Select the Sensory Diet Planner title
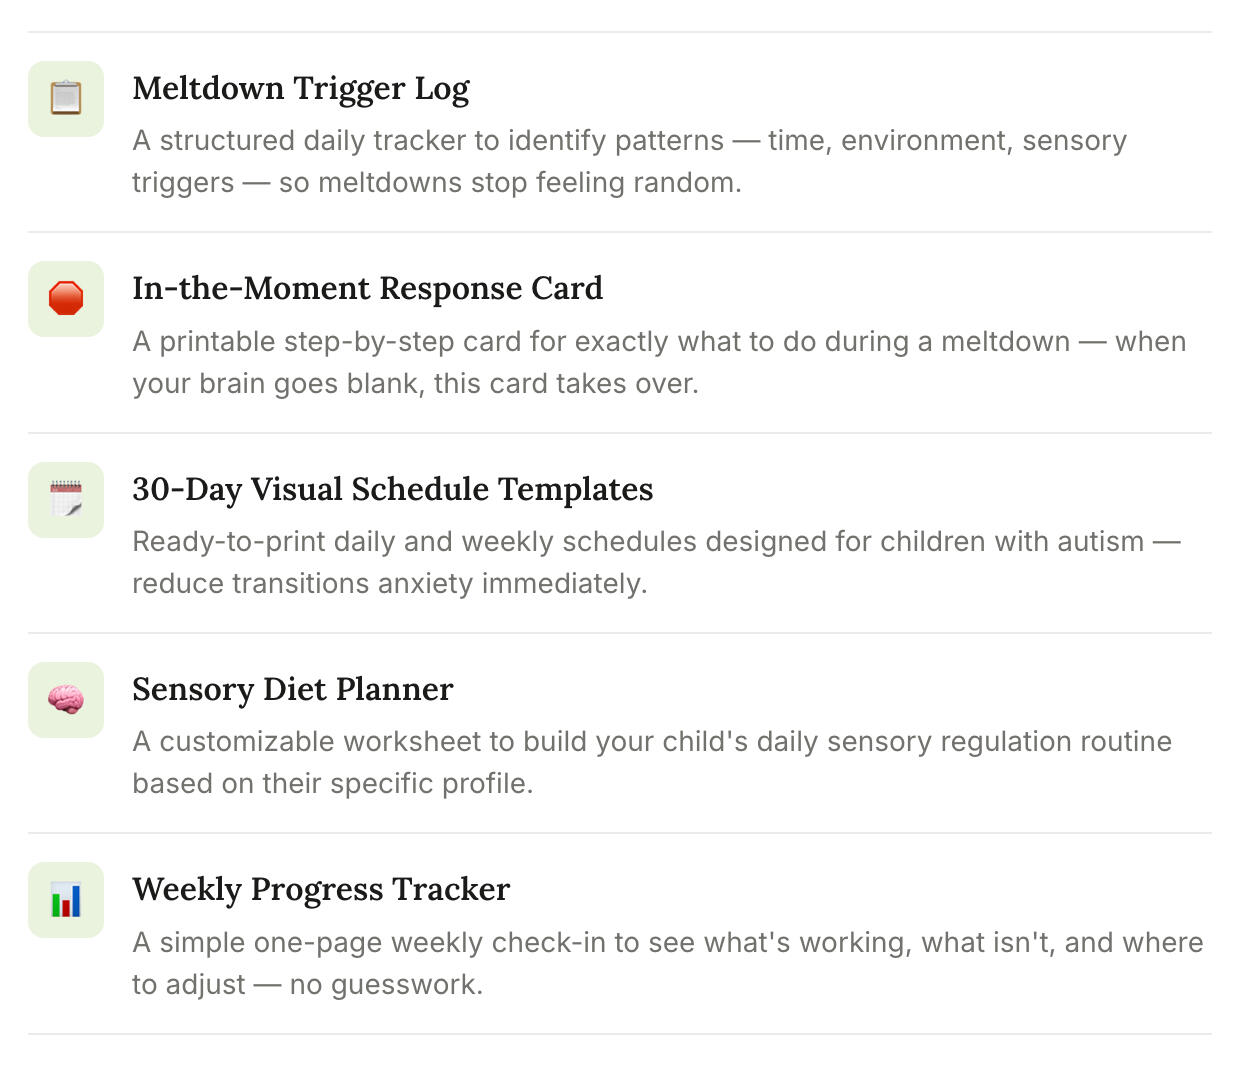 pos(292,689)
